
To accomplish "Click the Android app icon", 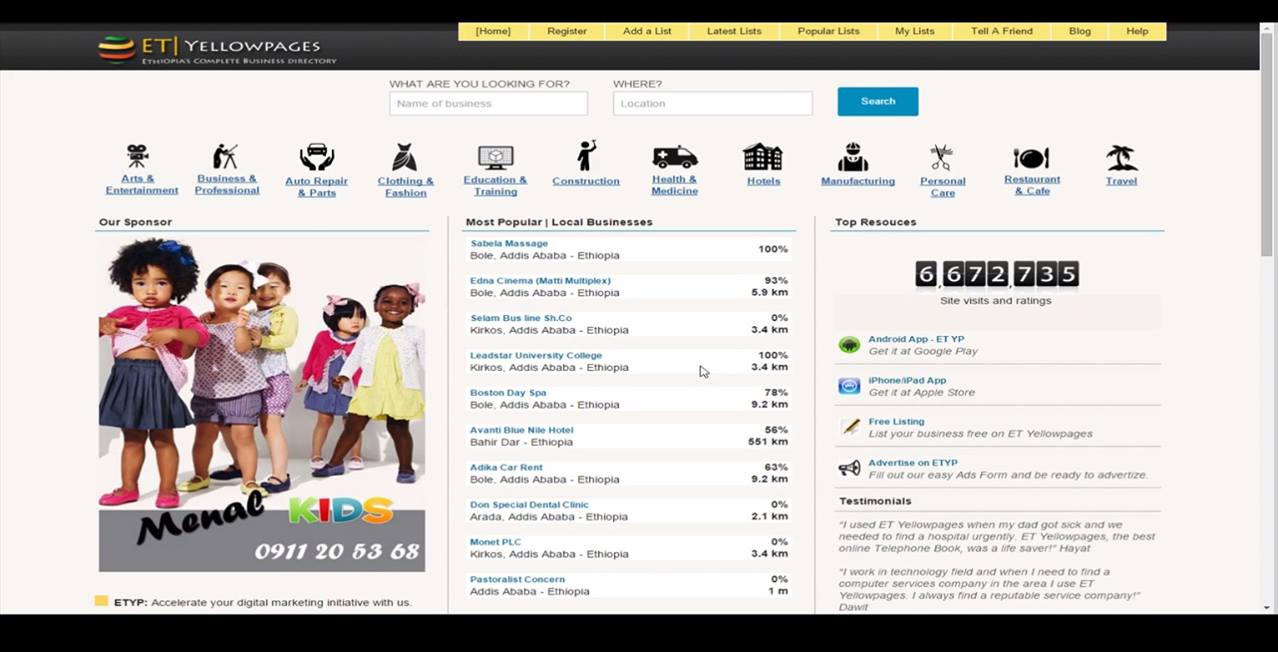I will 849,345.
